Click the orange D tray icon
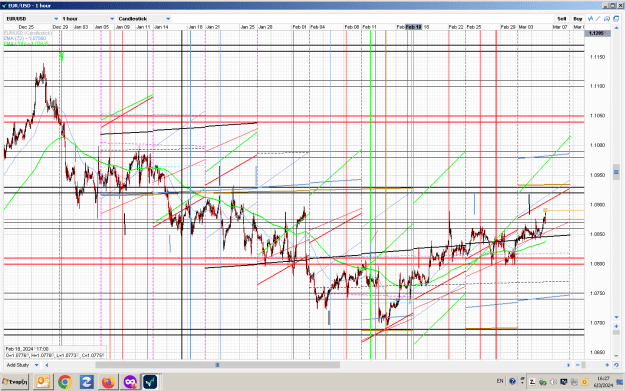 (584, 382)
